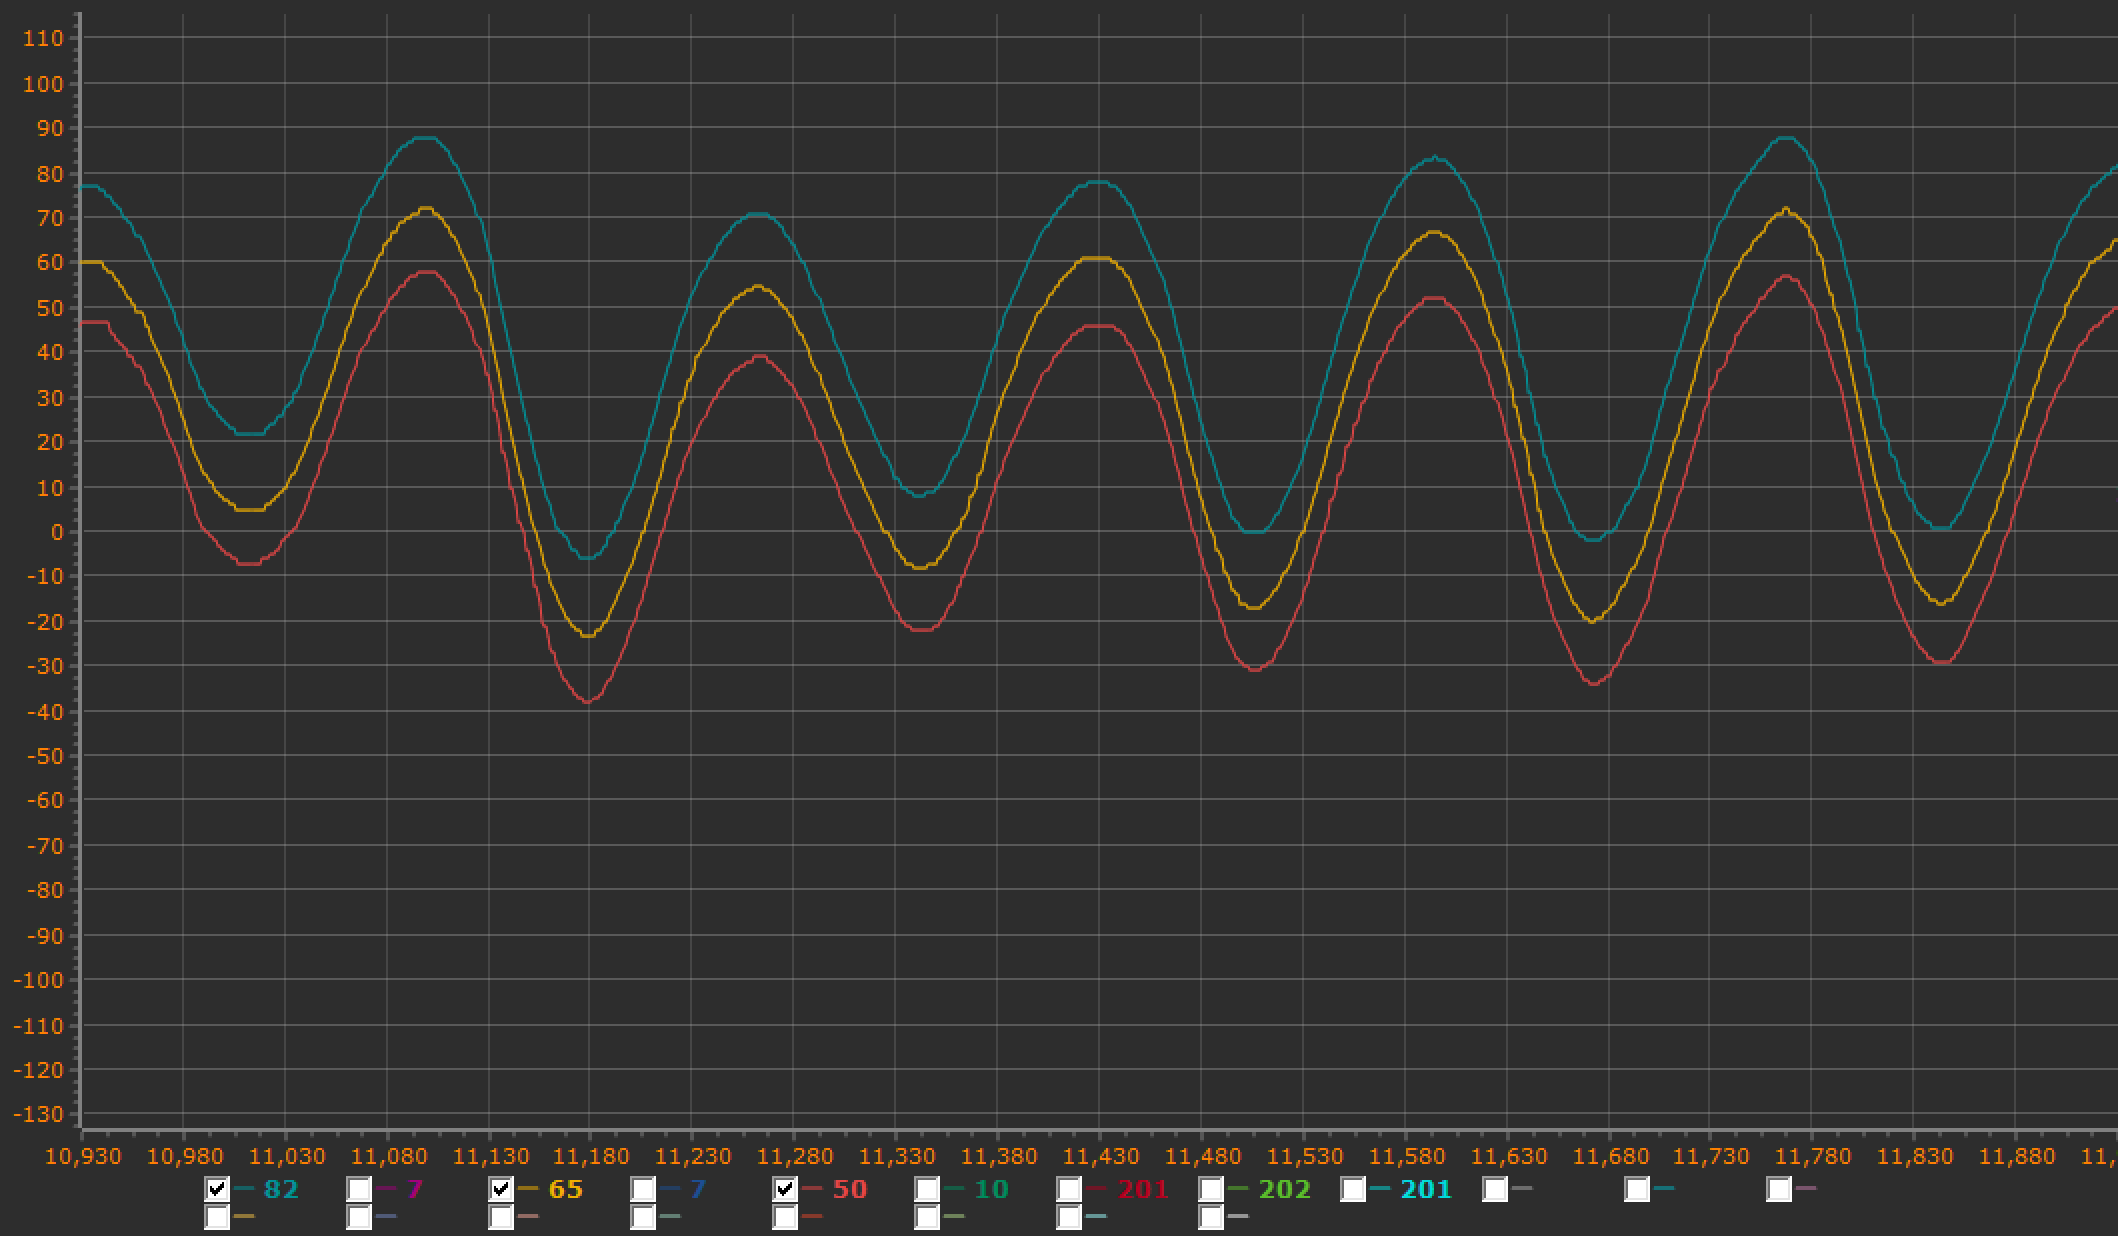Enable the dark red series 201 checkbox
Viewport: 2118px width, 1236px height.
click(1069, 1189)
